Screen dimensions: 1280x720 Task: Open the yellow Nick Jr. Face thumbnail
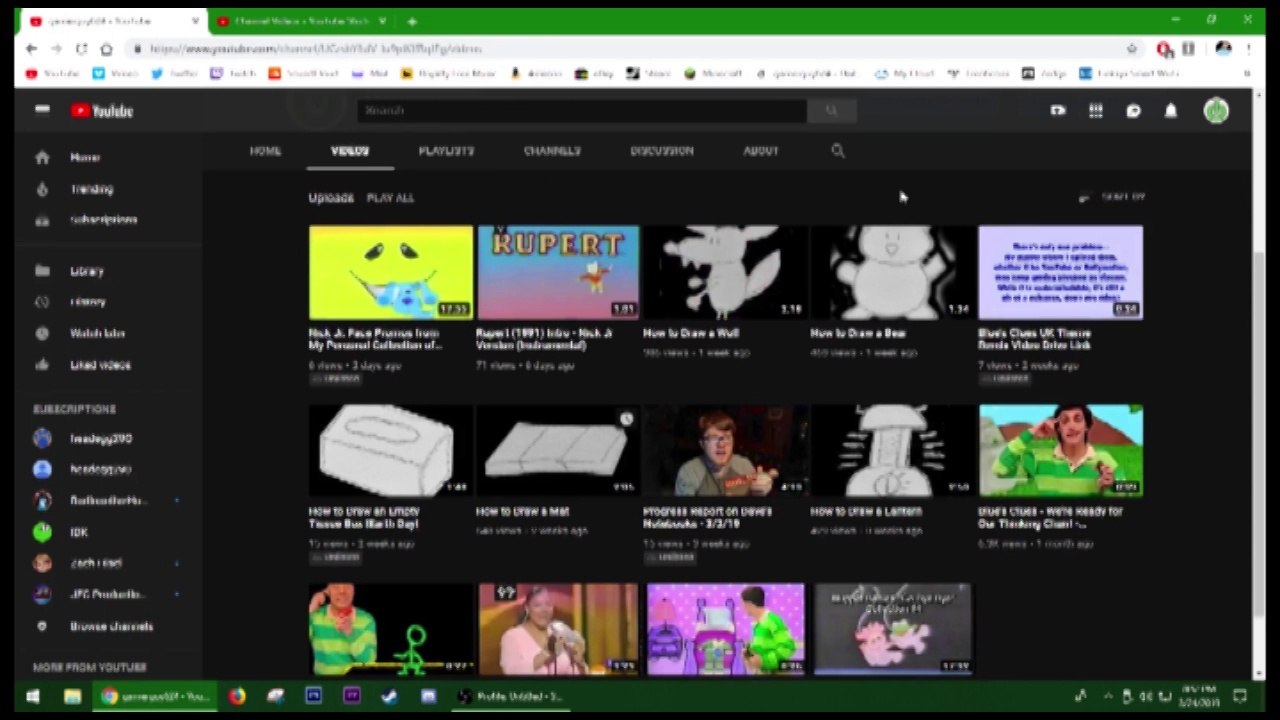click(x=391, y=272)
